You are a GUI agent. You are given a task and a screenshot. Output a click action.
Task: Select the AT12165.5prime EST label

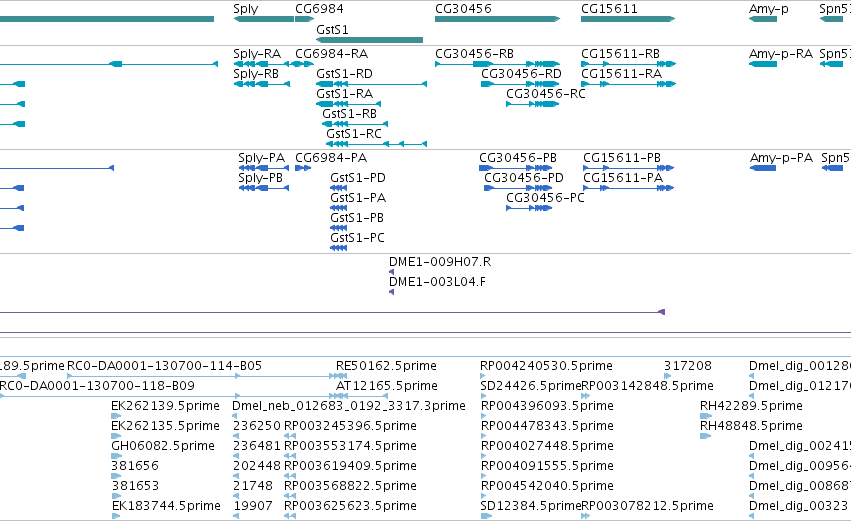[386, 386]
